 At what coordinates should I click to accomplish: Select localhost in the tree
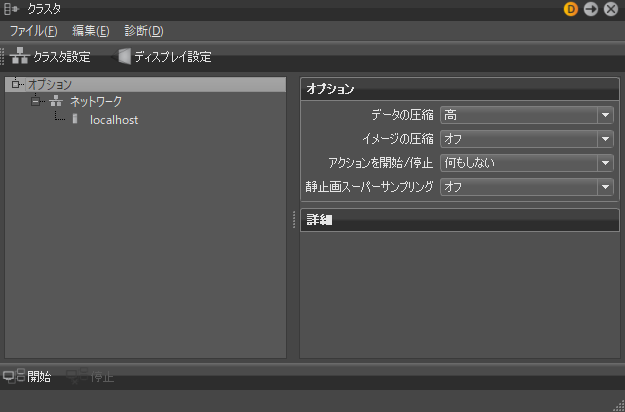[x=114, y=120]
